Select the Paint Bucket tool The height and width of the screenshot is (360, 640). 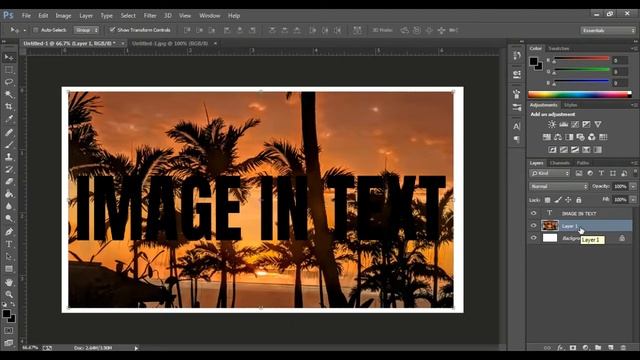9,194
